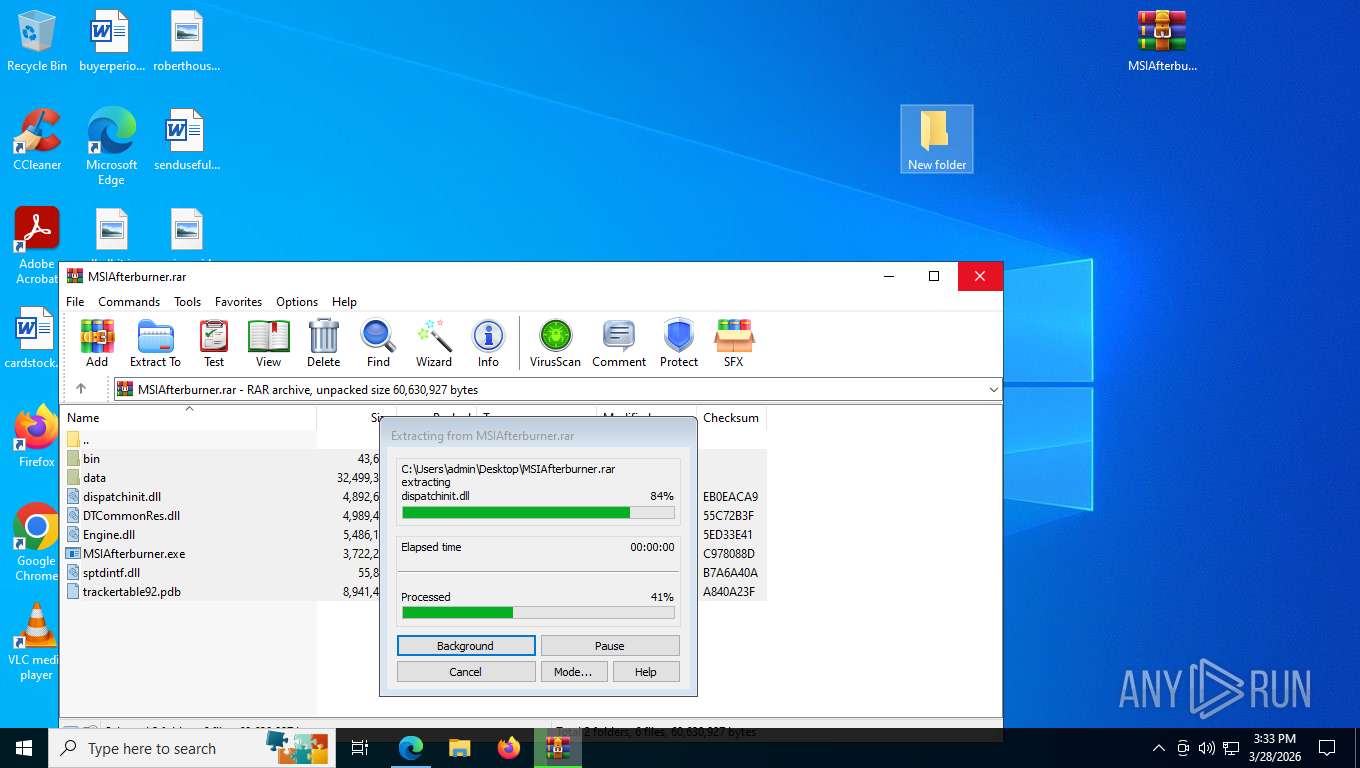The image size is (1360, 768).
Task: Select the MSIAfterburner rar file on desktop
Action: point(1162,41)
